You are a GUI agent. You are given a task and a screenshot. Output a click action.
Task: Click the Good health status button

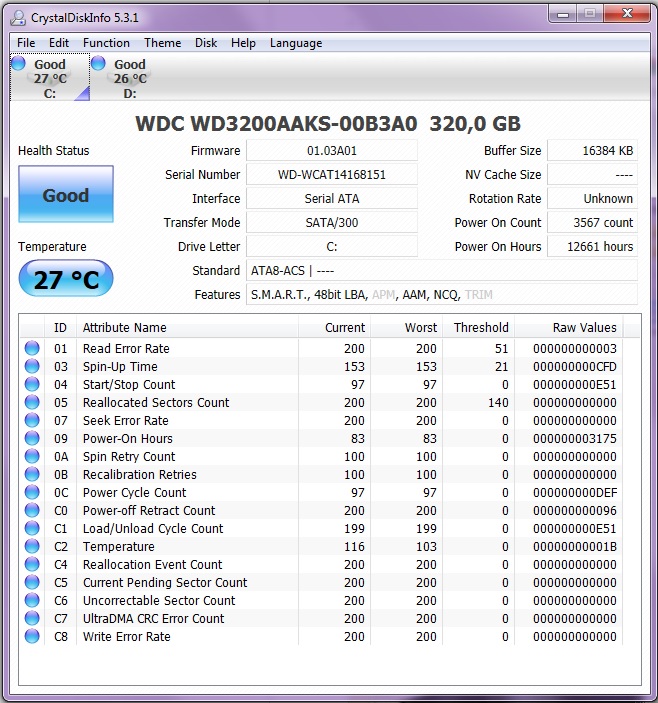[x=66, y=194]
